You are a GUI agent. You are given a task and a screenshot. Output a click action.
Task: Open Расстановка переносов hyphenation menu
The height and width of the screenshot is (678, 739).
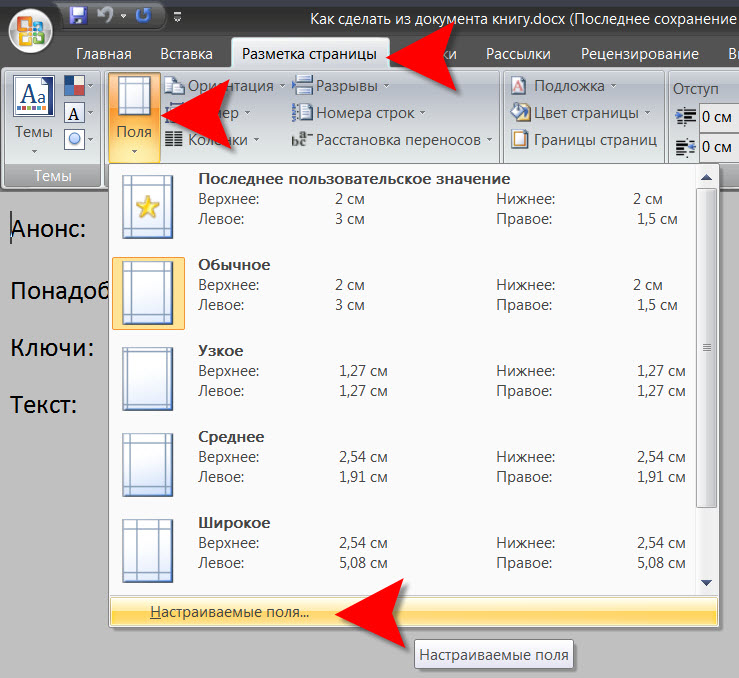(x=392, y=139)
